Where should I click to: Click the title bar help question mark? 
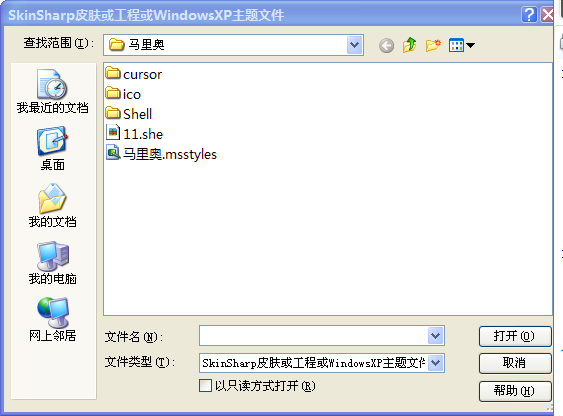[529, 15]
